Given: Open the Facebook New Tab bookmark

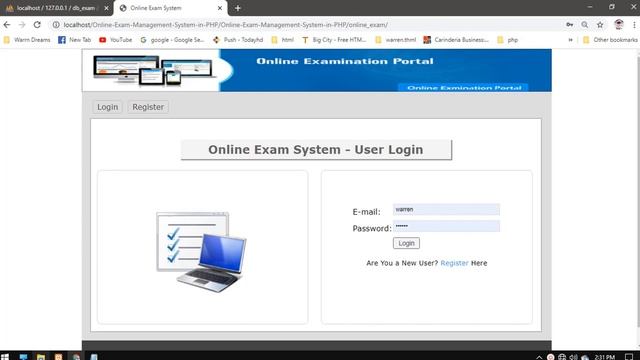Looking at the screenshot, I should [x=75, y=40].
